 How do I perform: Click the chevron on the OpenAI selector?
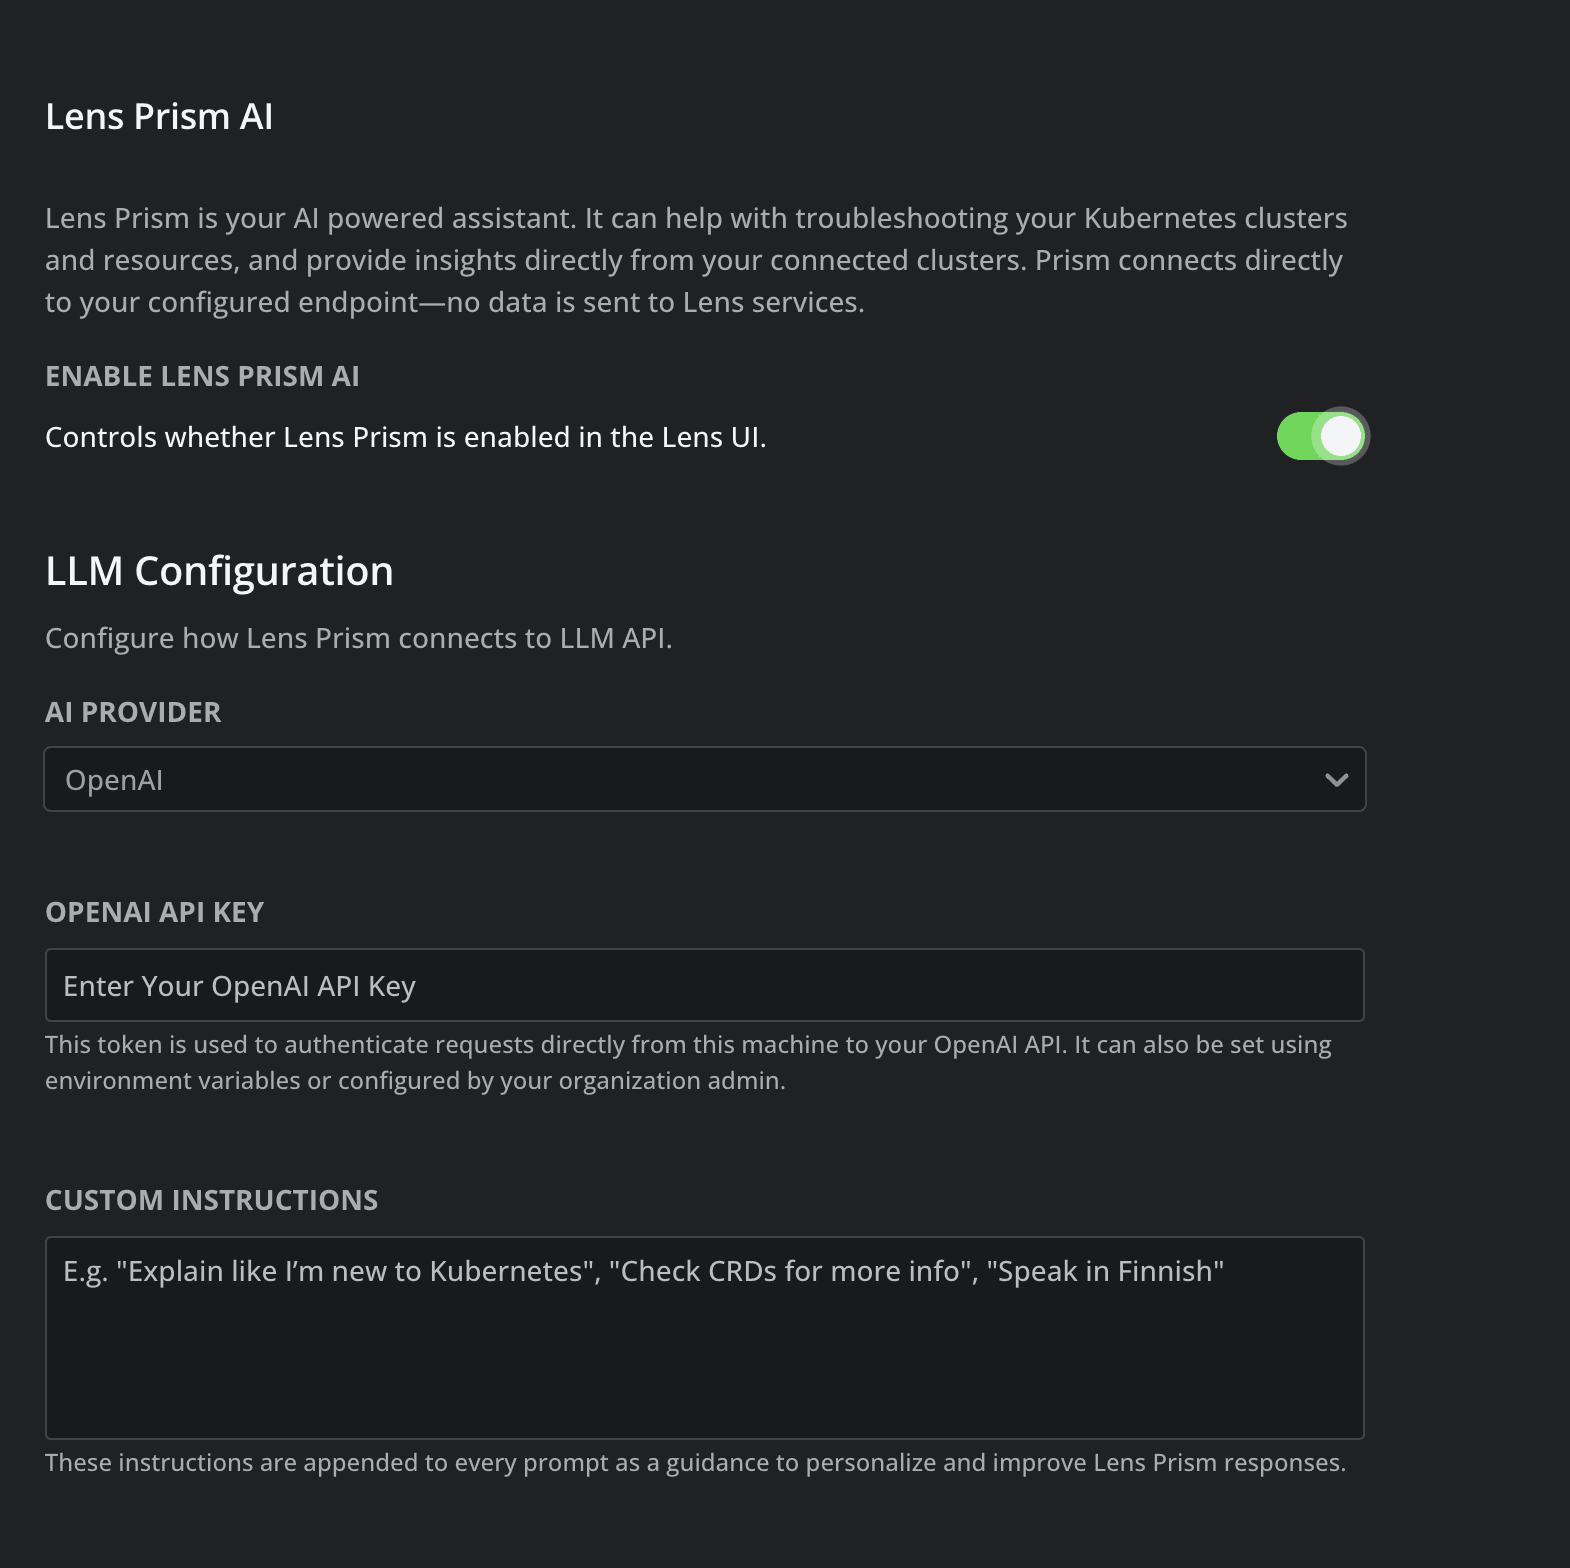point(1334,779)
